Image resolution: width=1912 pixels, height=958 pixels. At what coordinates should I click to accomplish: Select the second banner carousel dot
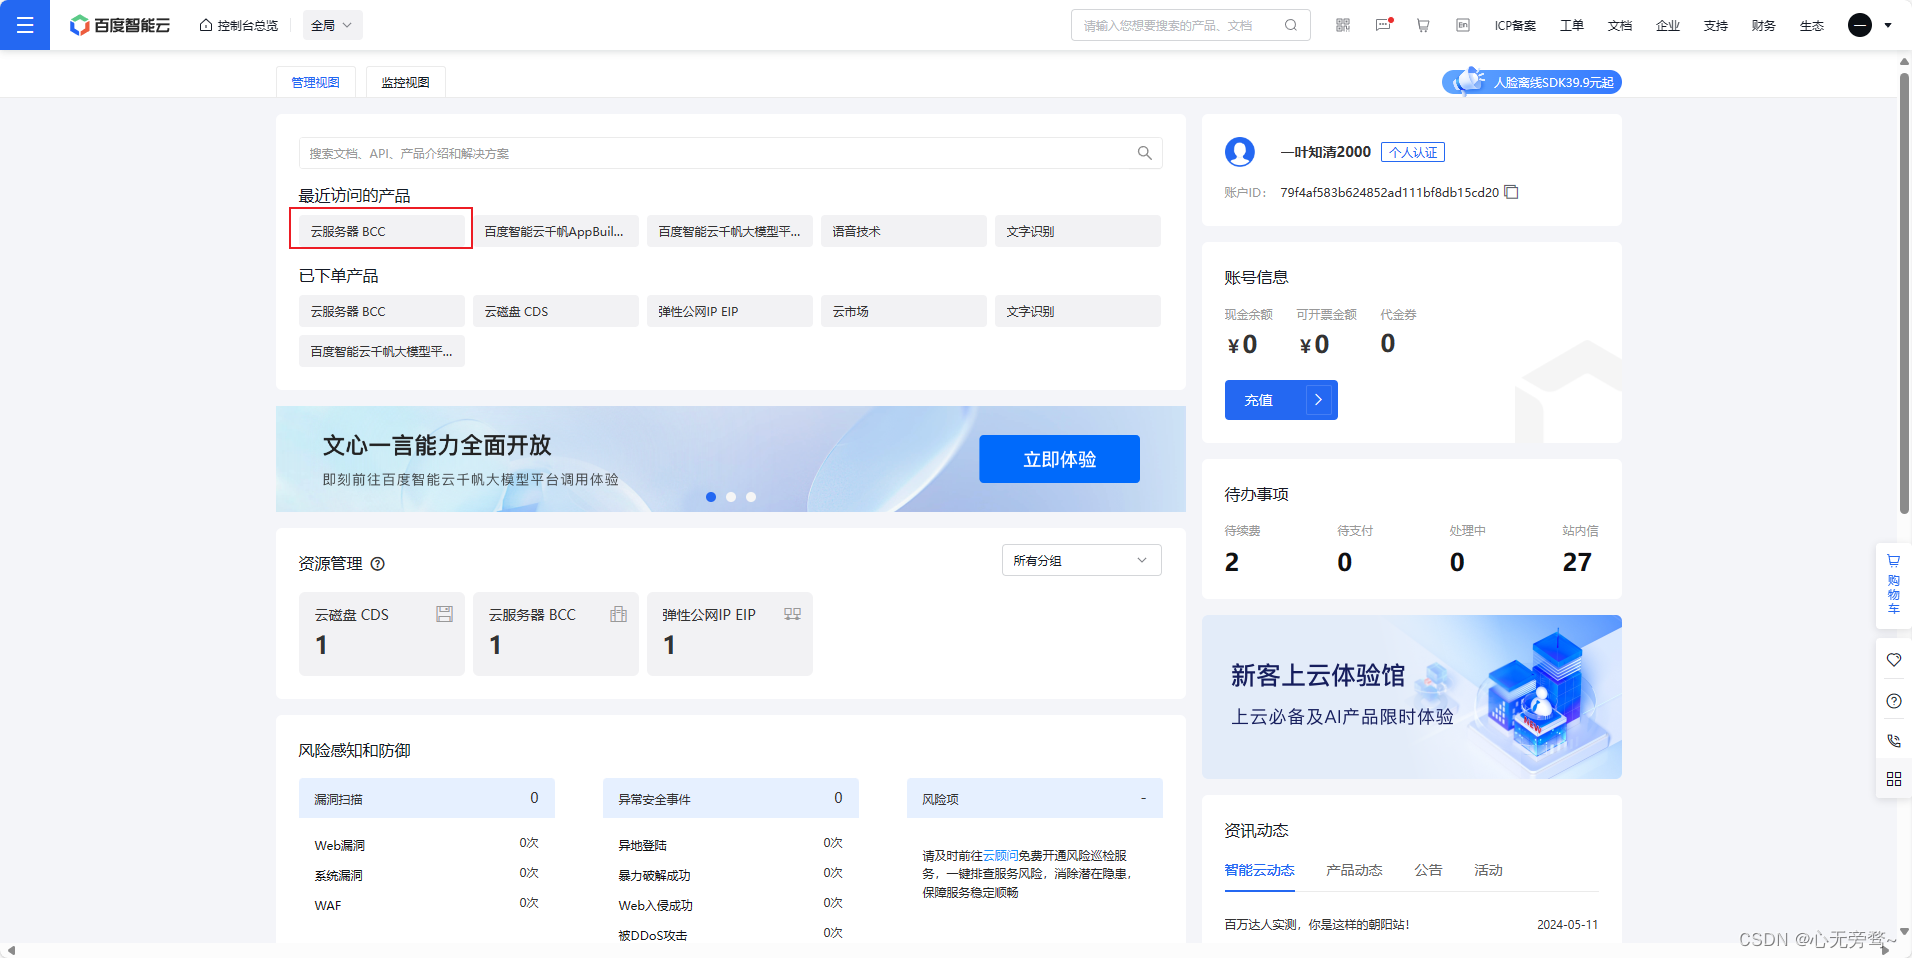731,497
